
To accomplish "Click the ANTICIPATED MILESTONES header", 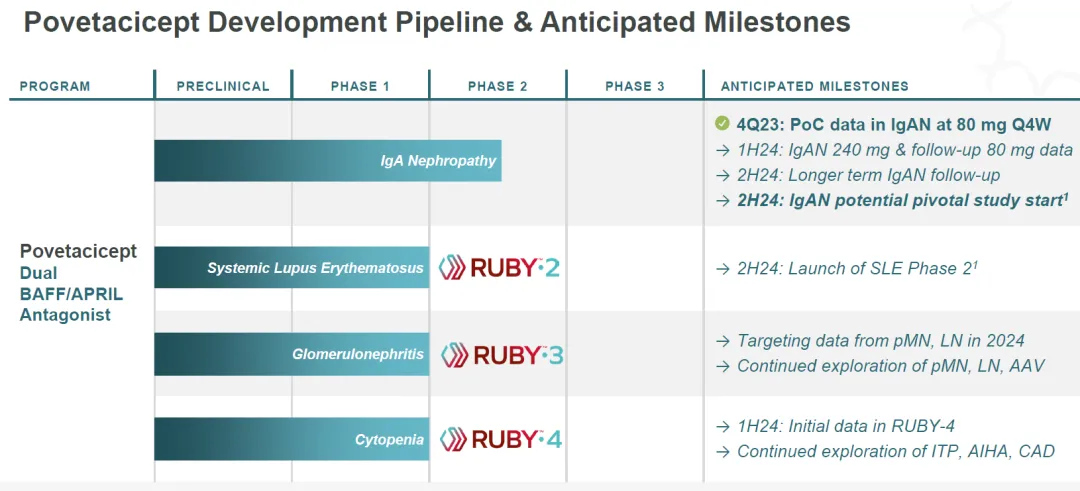I will pyautogui.click(x=815, y=86).
